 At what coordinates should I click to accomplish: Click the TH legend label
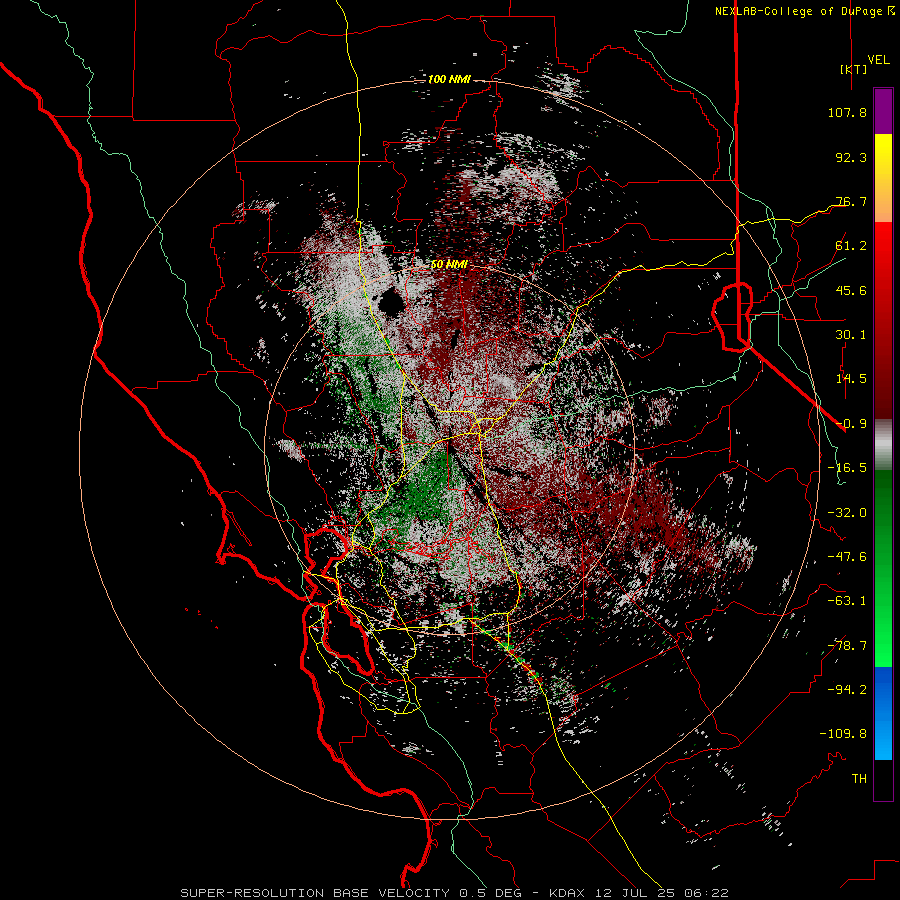click(x=859, y=779)
